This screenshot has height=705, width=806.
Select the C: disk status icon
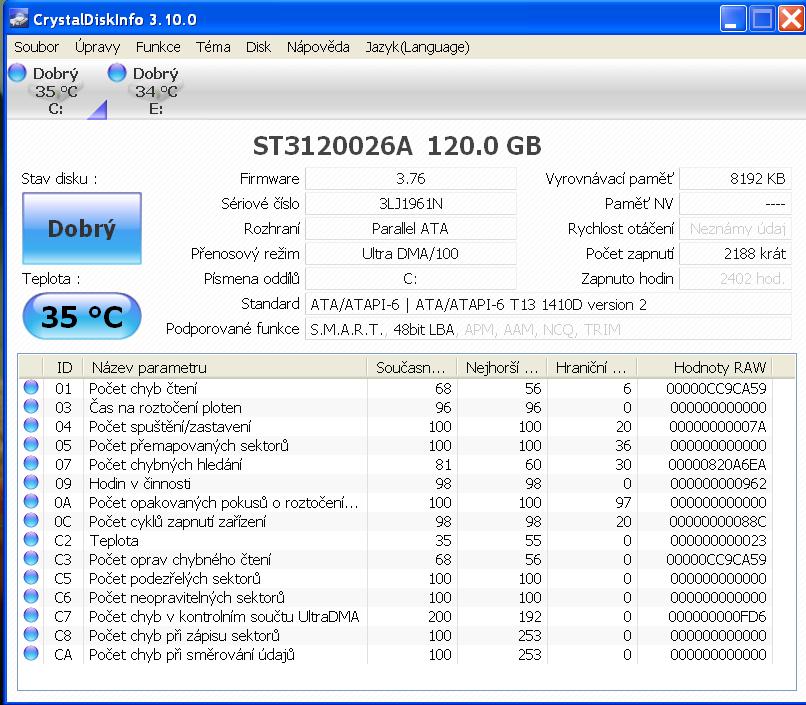(x=17, y=72)
